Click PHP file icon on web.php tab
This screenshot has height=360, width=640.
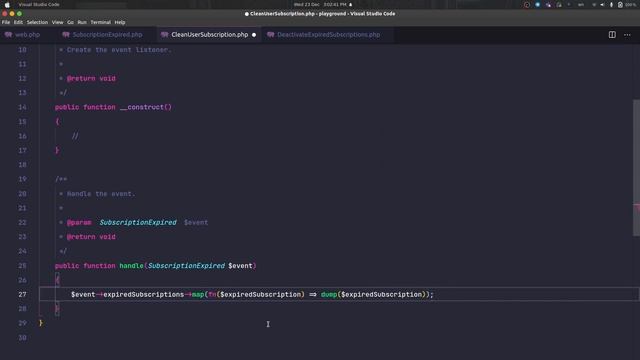[8, 35]
